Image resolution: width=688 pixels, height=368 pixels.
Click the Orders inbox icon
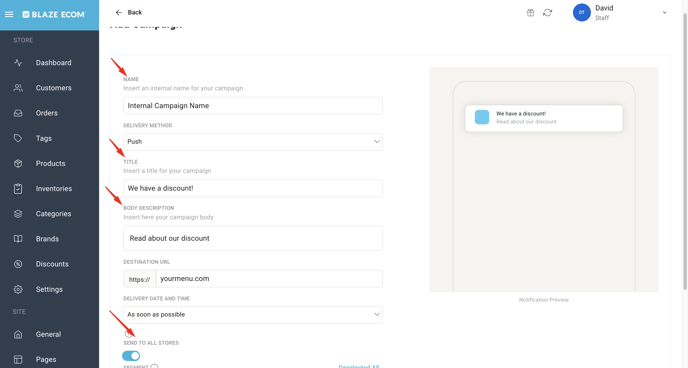point(18,113)
